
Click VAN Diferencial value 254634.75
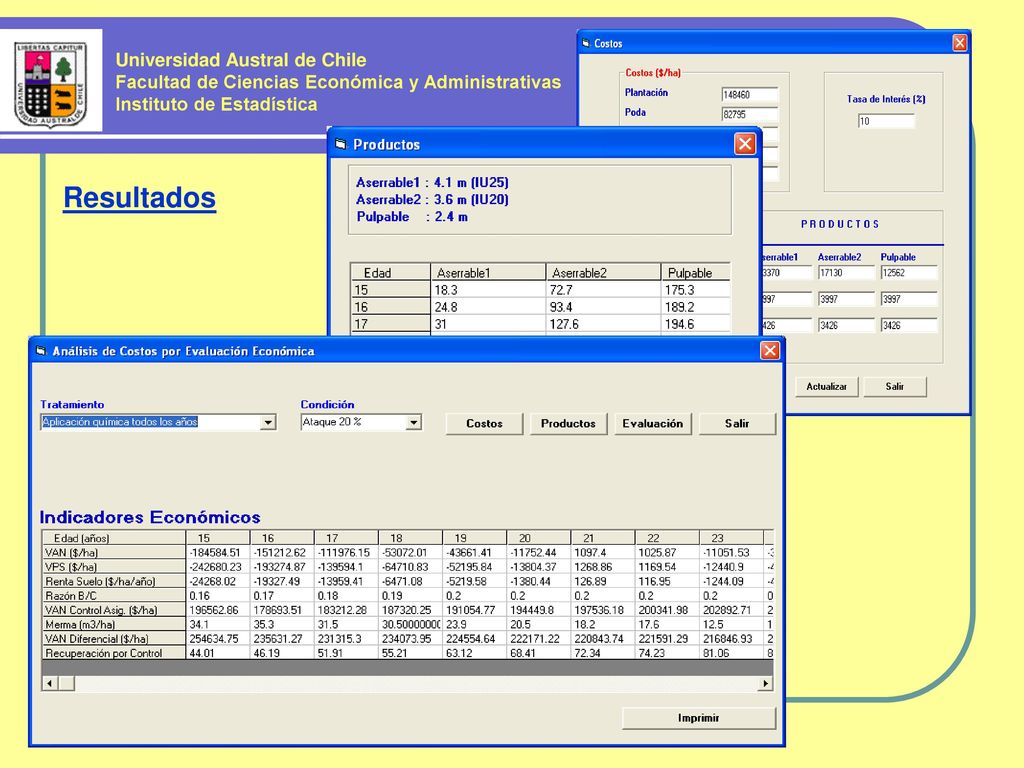217,639
